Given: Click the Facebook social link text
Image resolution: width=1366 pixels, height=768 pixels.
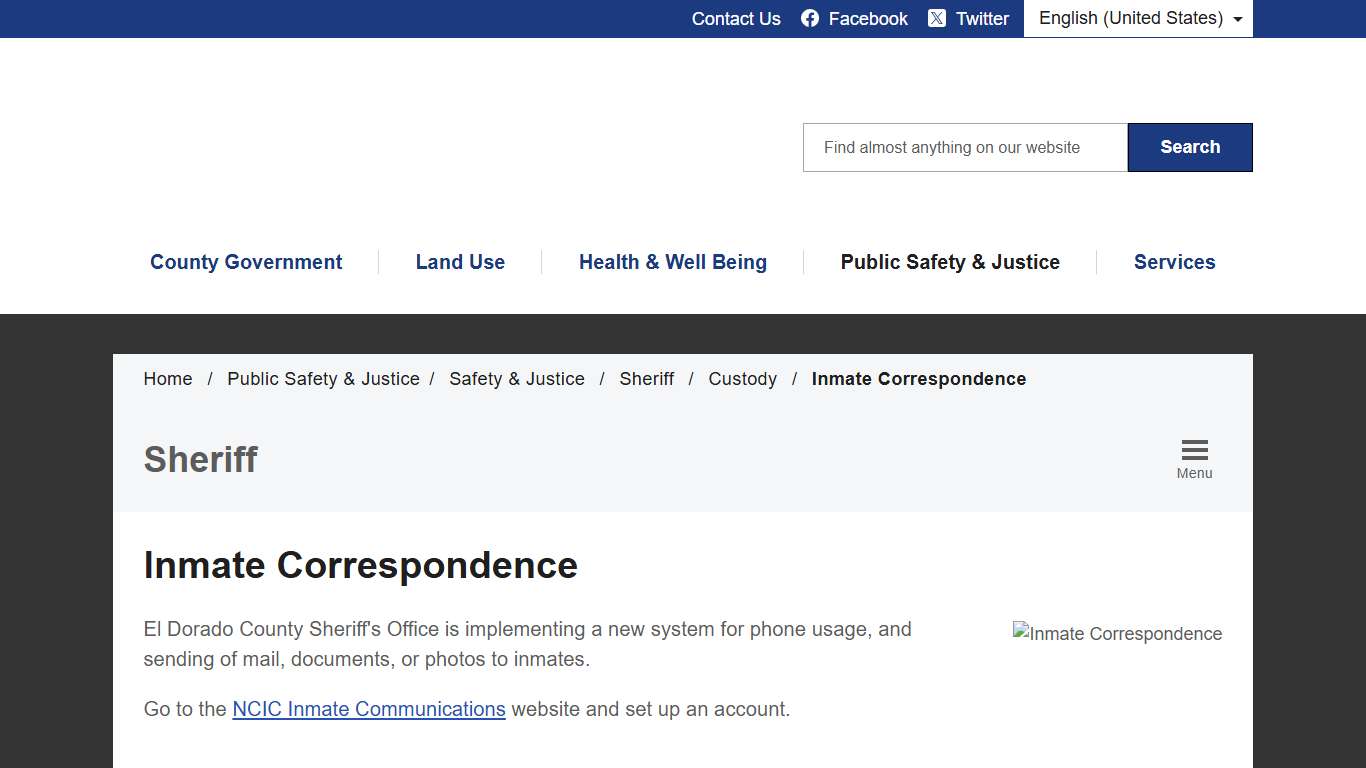Looking at the screenshot, I should tap(868, 18).
